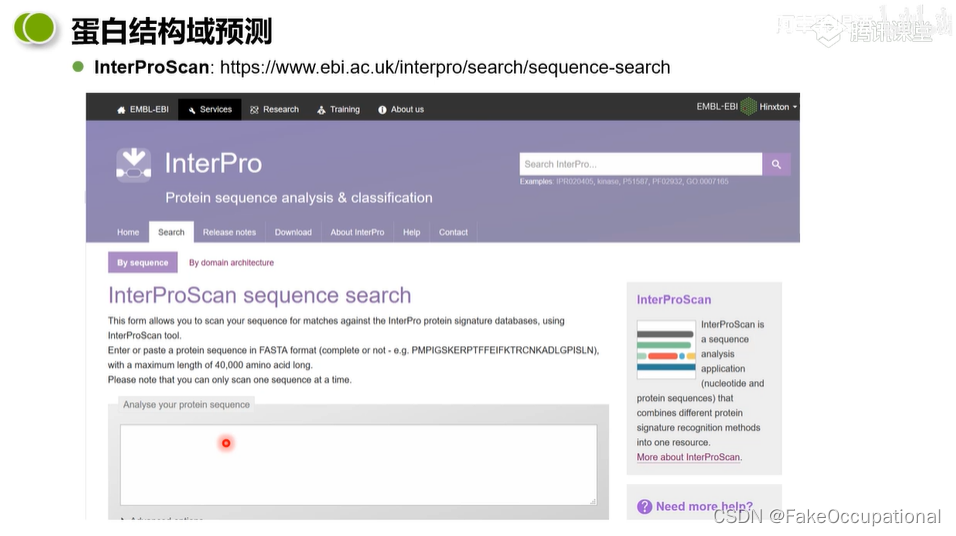Image resolution: width=956 pixels, height=536 pixels.
Task: Open the About us menu item
Action: 401,109
